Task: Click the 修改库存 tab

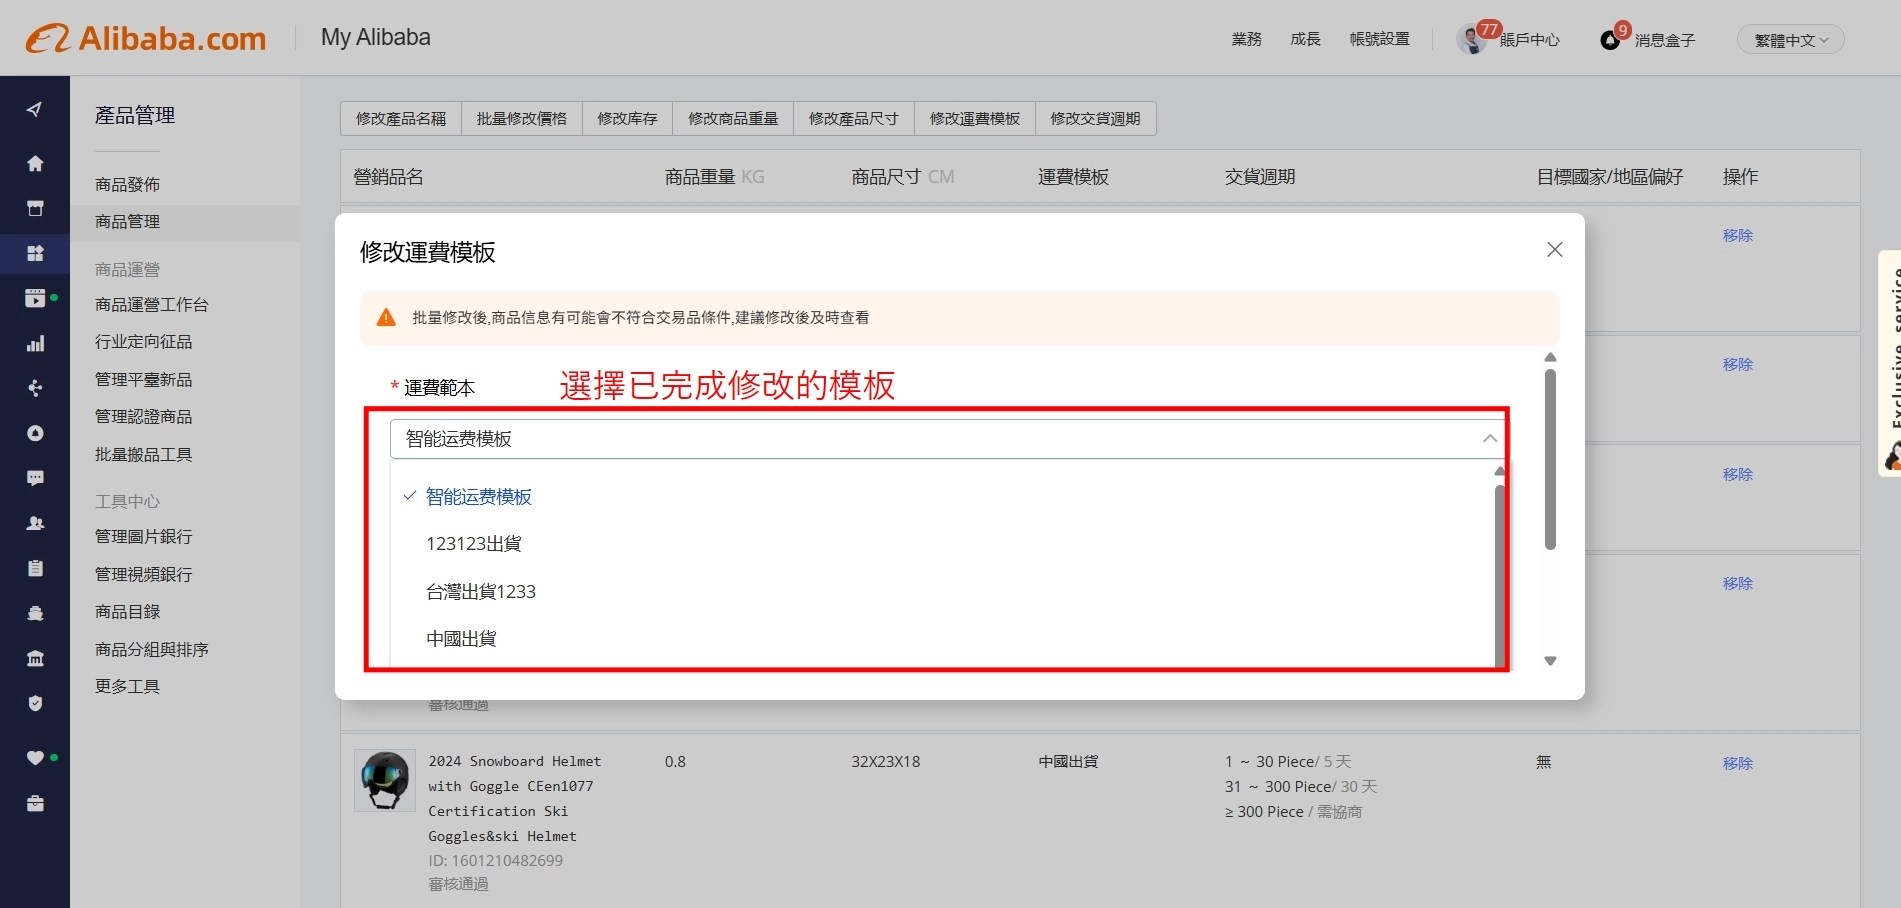Action: point(628,118)
